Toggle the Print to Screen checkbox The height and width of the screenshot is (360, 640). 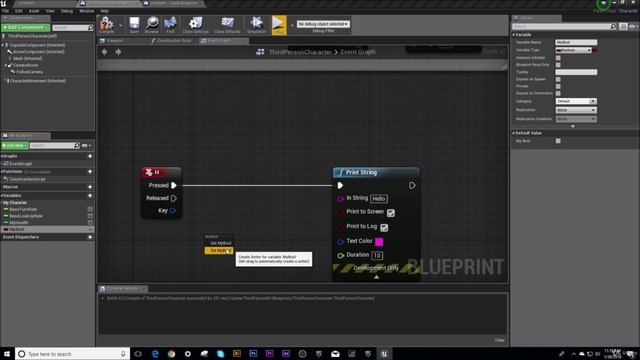coord(391,213)
